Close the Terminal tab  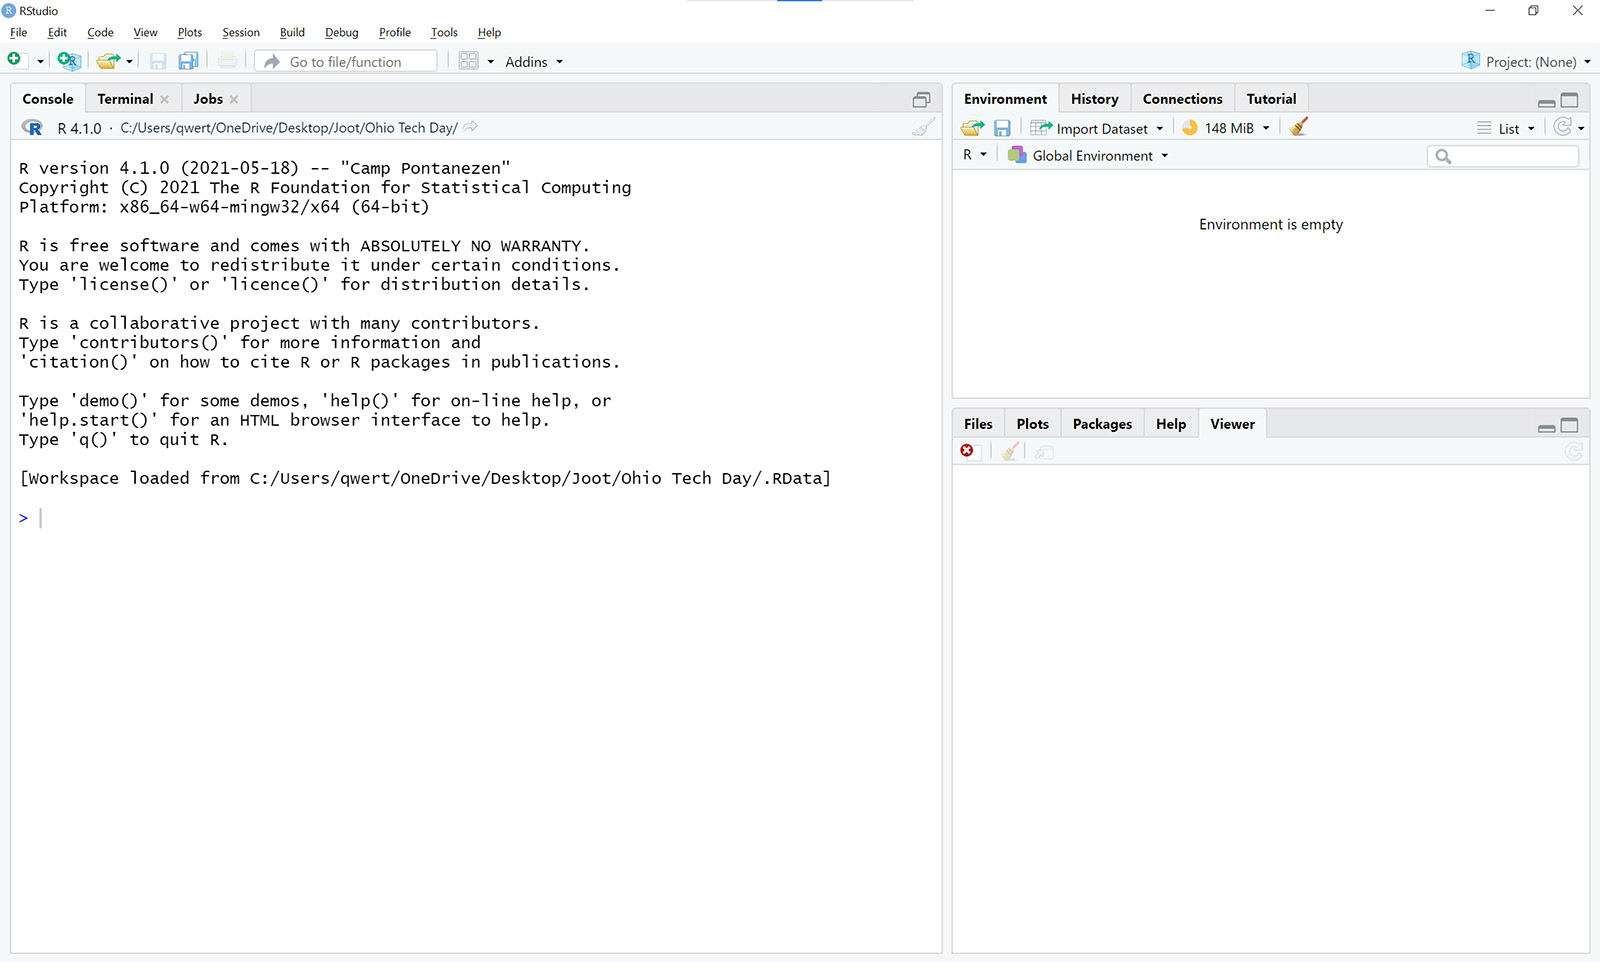point(165,99)
